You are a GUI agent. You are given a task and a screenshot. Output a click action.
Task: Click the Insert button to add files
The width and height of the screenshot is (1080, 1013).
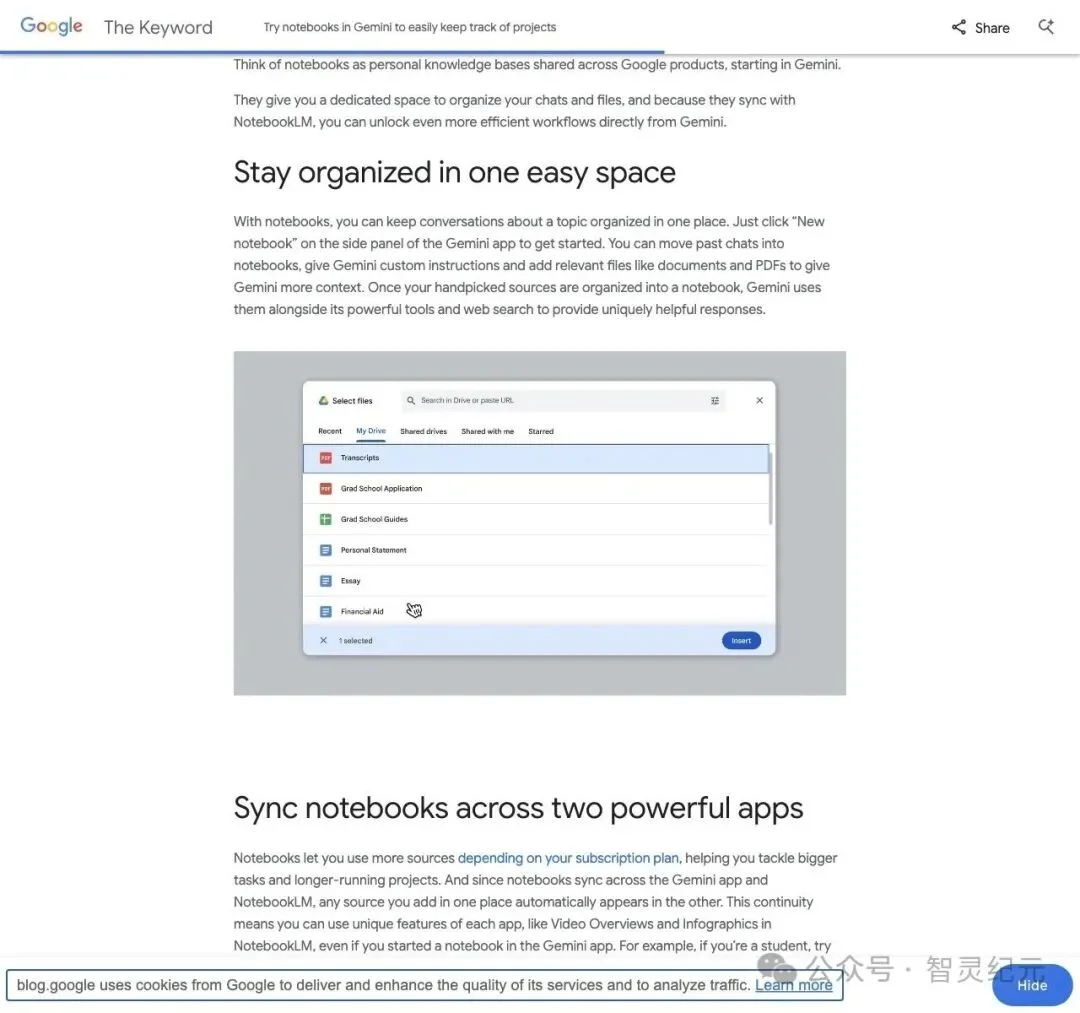pos(741,640)
